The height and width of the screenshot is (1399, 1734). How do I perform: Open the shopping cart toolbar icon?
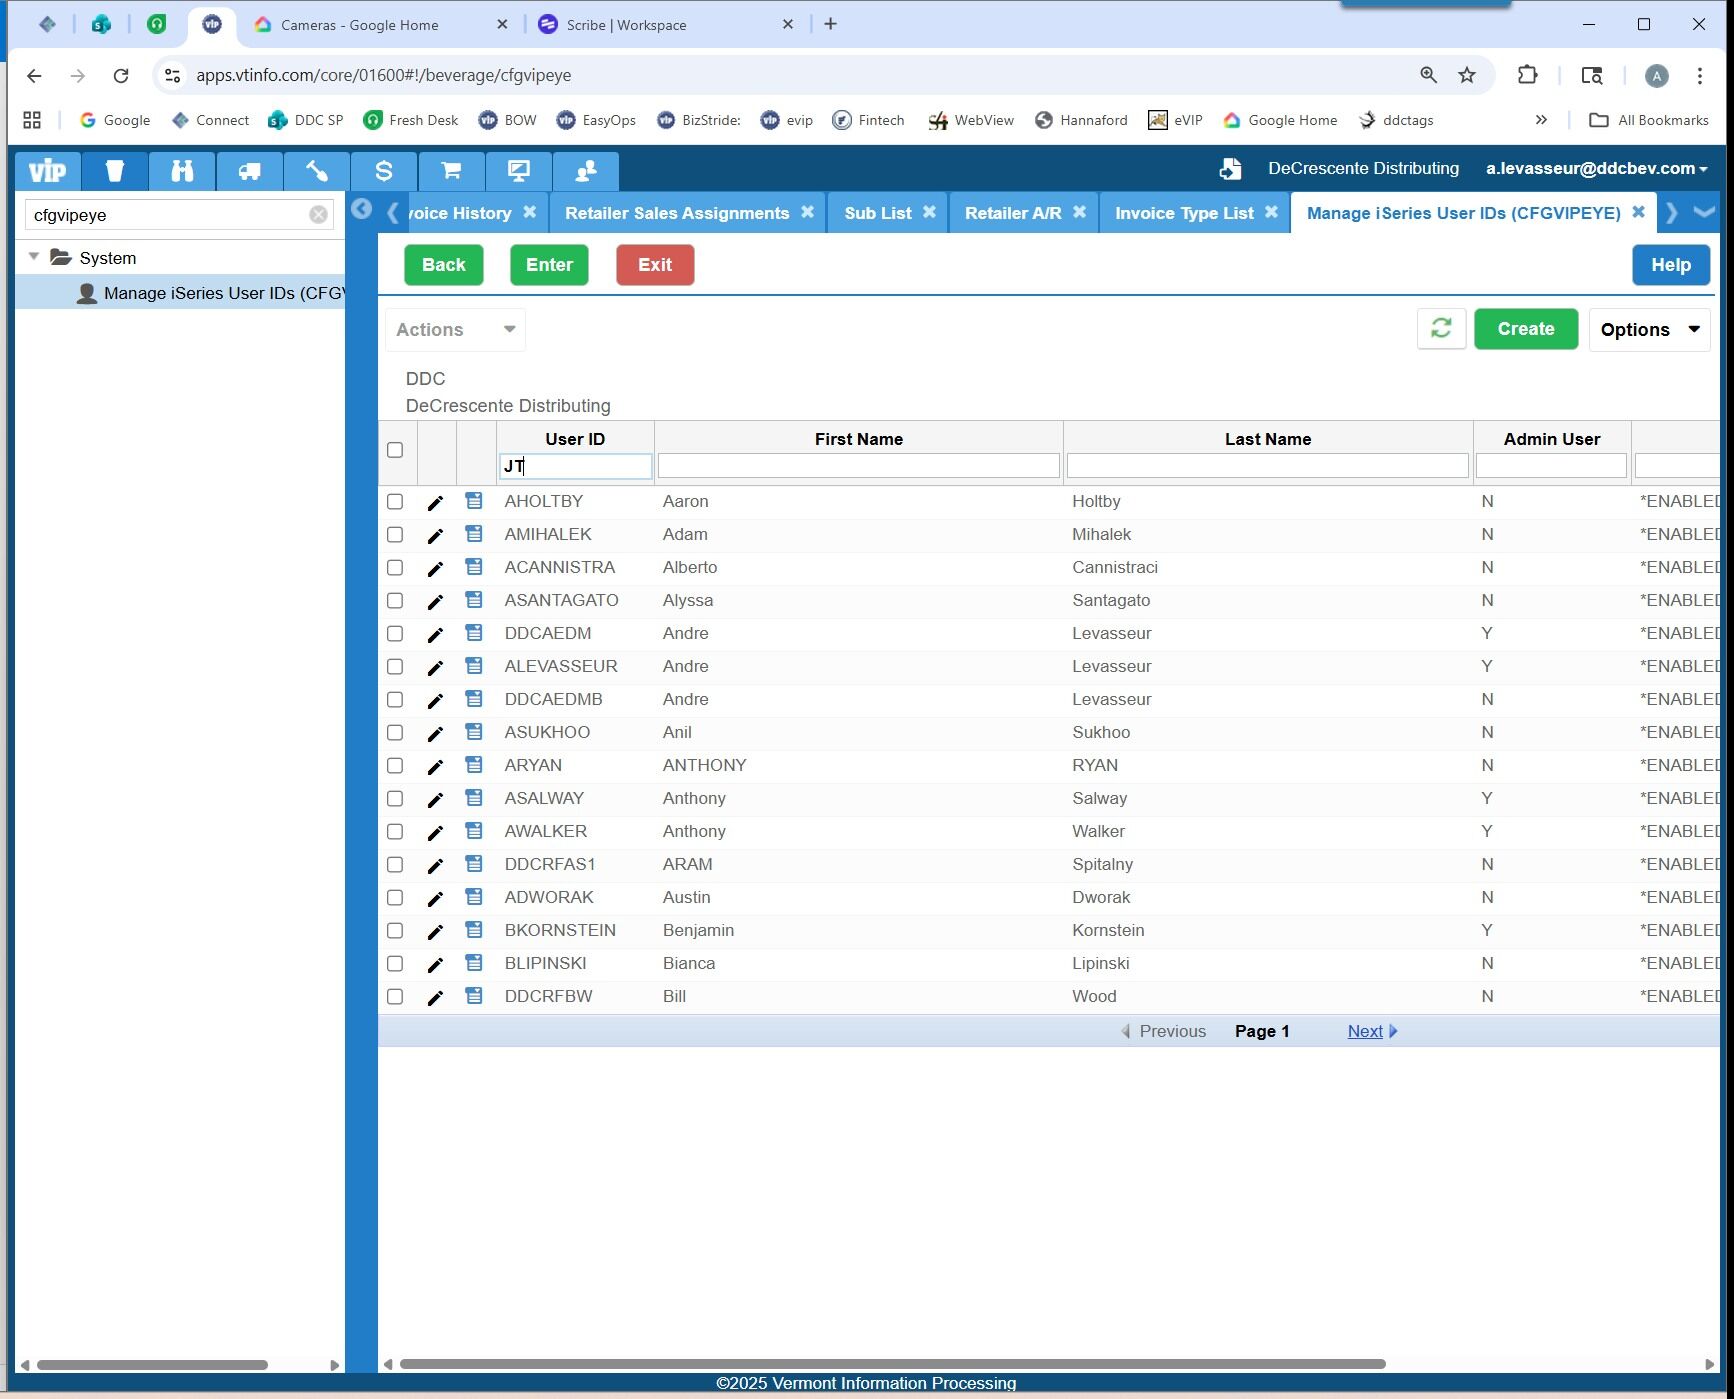click(451, 171)
